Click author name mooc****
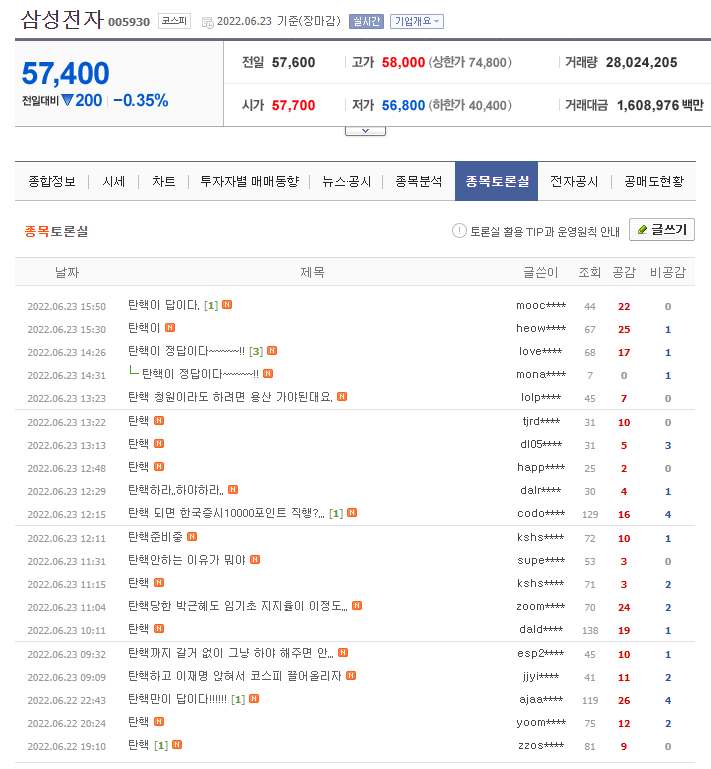Image resolution: width=711 pixels, height=769 pixels. [x=541, y=306]
